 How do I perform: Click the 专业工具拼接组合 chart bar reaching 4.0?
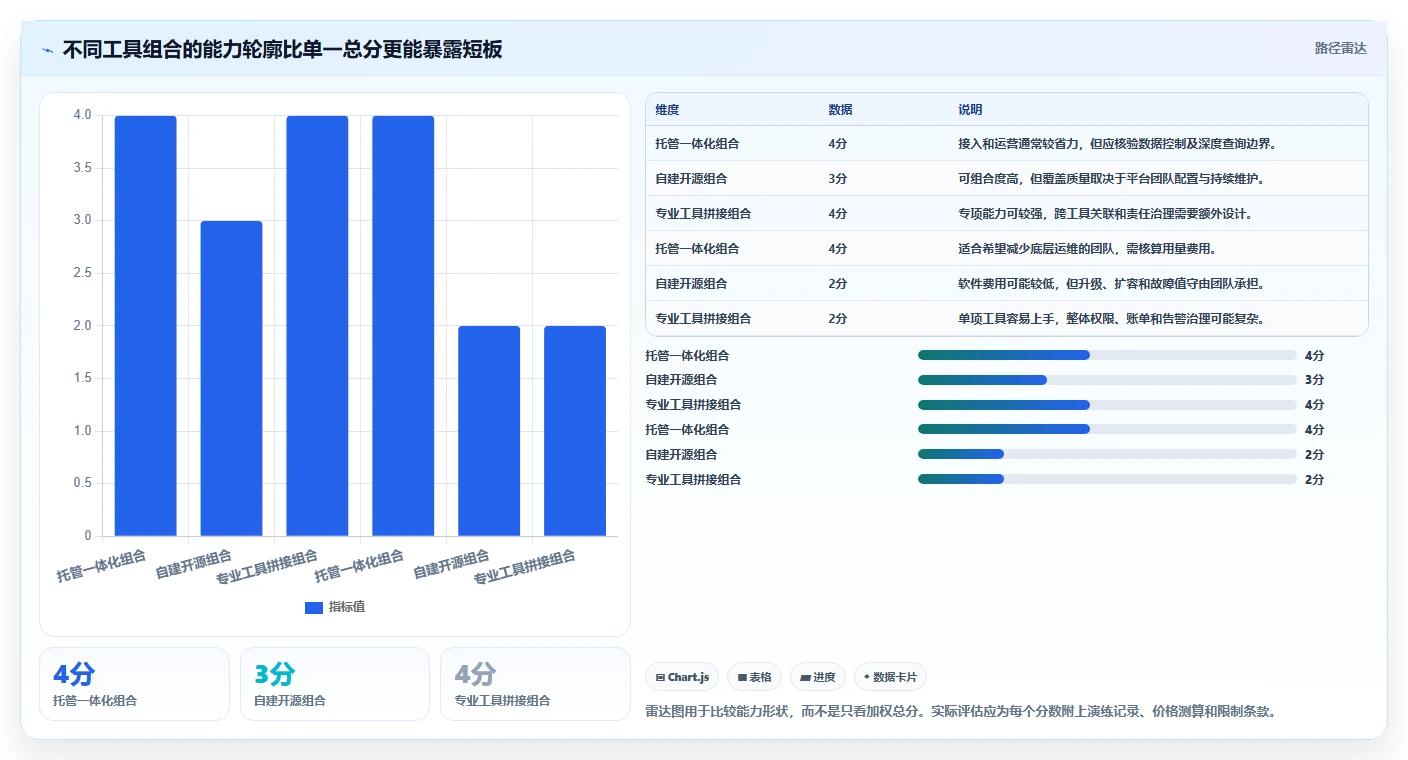pos(317,326)
